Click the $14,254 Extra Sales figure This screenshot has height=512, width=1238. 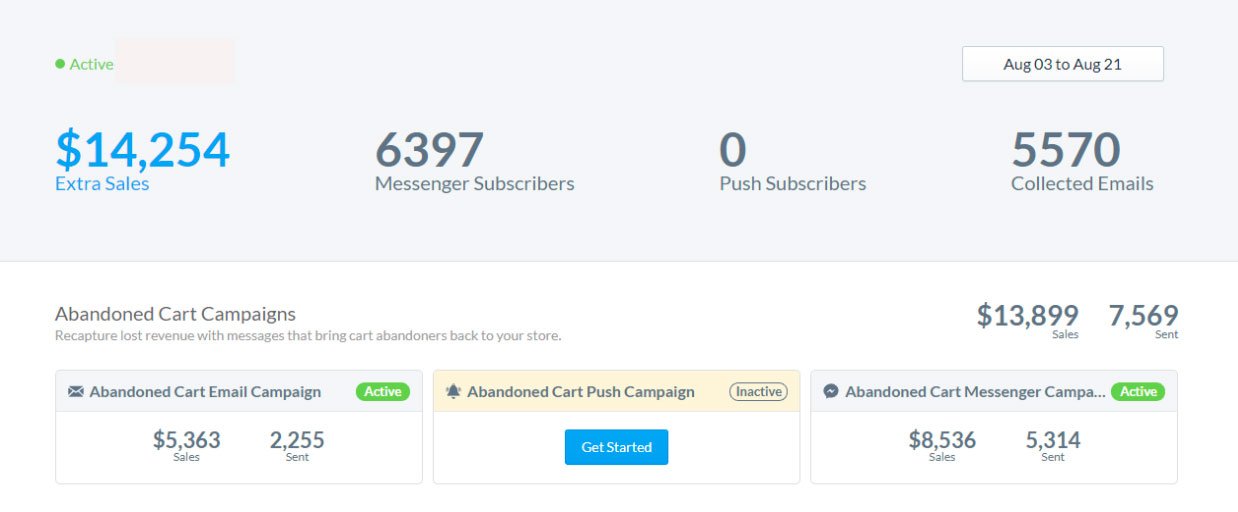pos(142,150)
